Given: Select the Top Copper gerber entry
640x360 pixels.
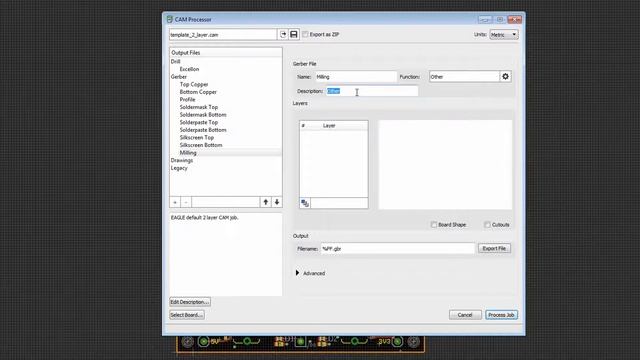Looking at the screenshot, I should pyautogui.click(x=194, y=84).
